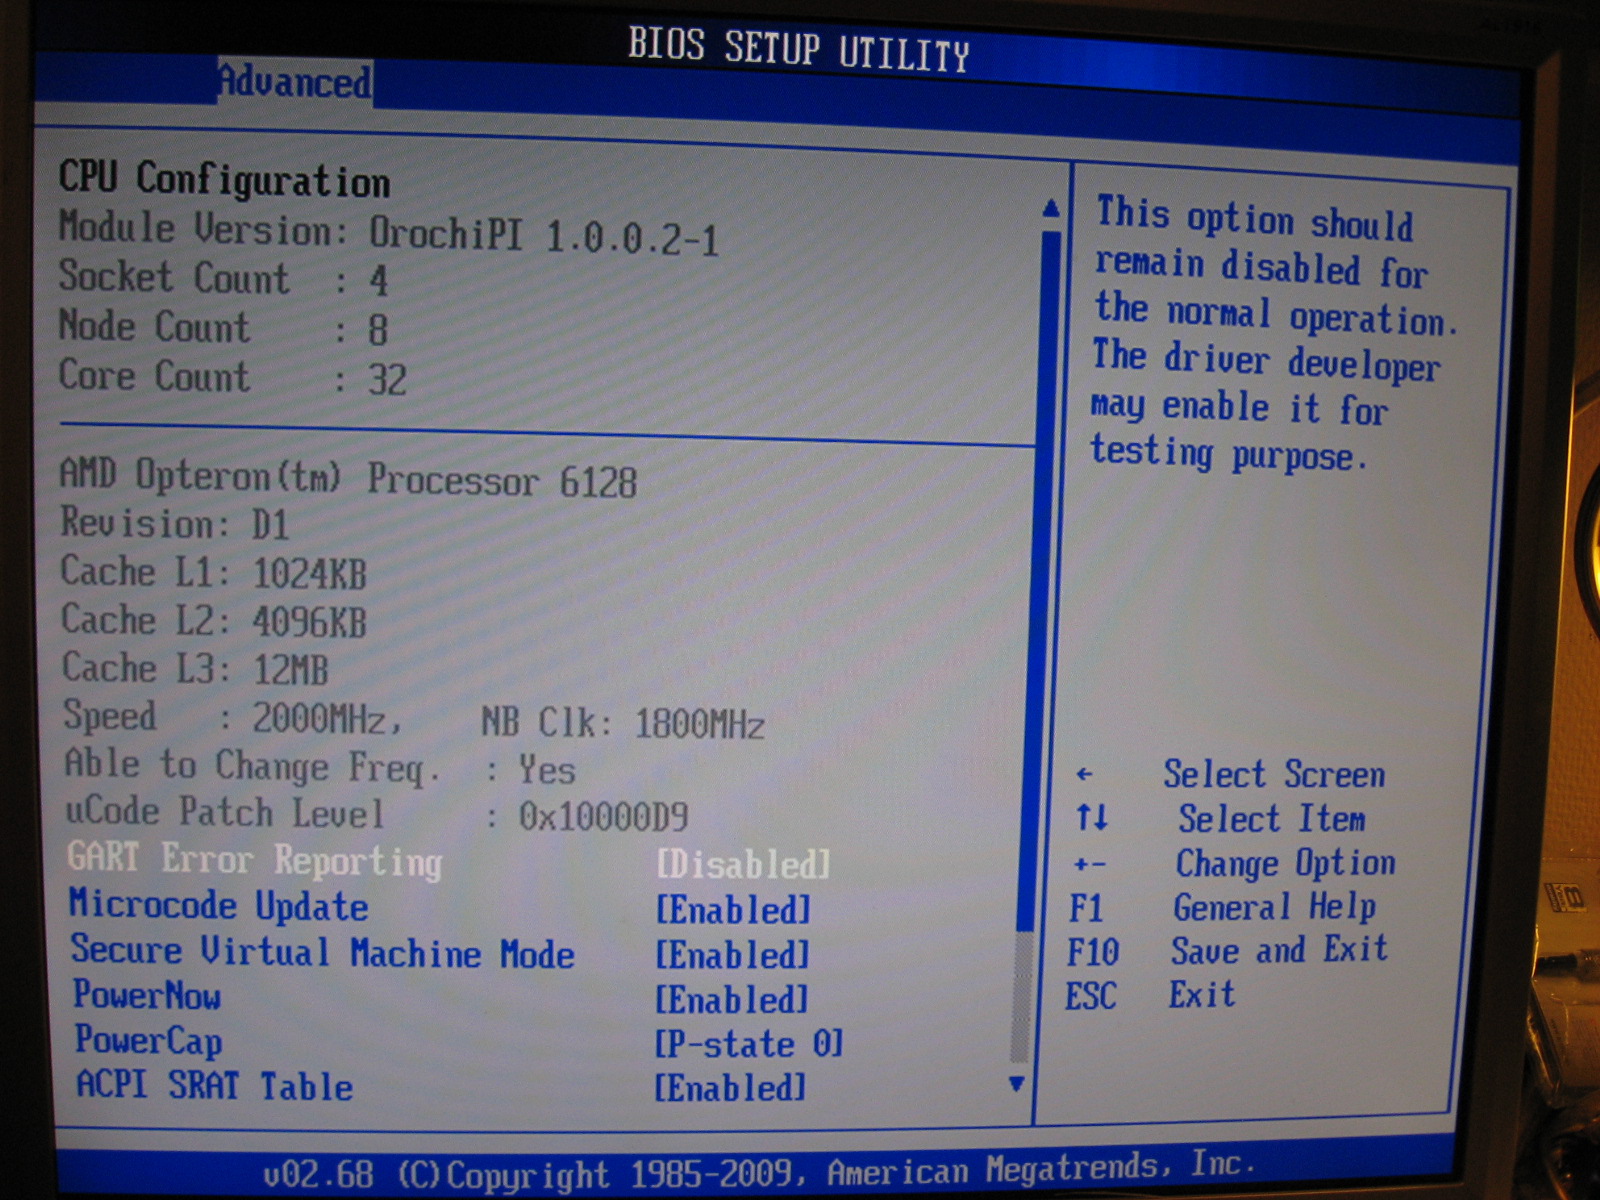Image resolution: width=1600 pixels, height=1200 pixels.
Task: Select Secure Virtual Machine Mode setting
Action: click(x=322, y=952)
